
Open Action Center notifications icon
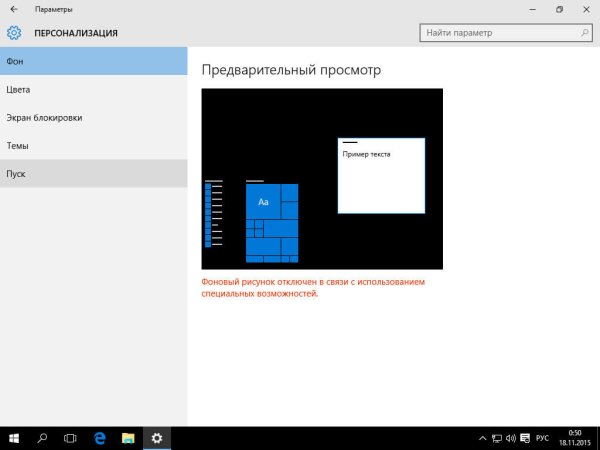tap(526, 438)
